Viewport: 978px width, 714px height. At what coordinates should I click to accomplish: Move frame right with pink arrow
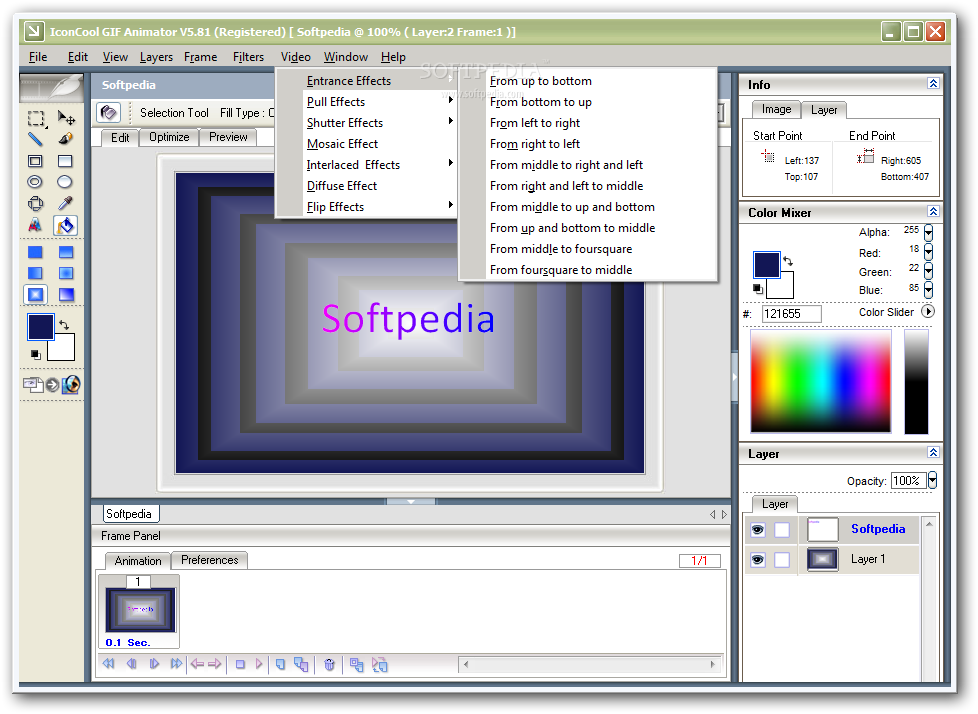click(x=215, y=663)
